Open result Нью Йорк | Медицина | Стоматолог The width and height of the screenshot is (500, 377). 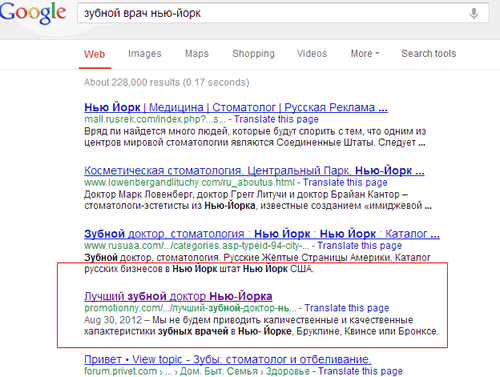click(x=236, y=107)
